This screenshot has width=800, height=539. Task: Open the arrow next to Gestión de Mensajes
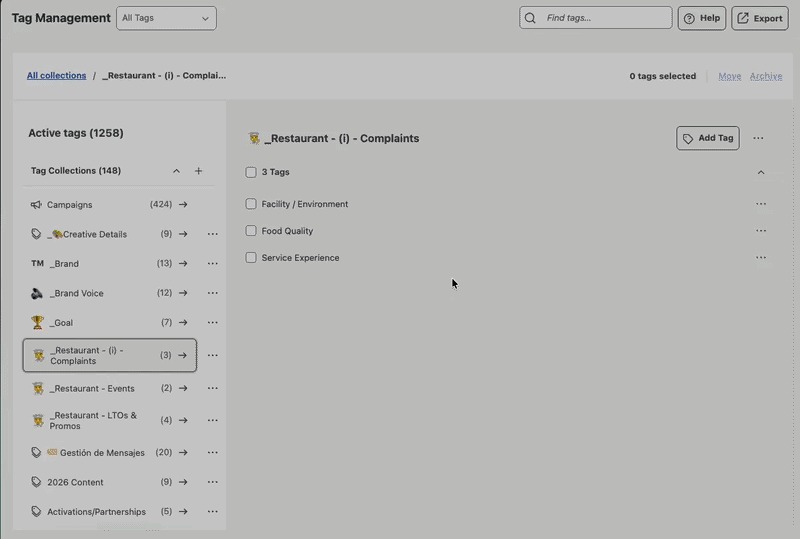[183, 452]
